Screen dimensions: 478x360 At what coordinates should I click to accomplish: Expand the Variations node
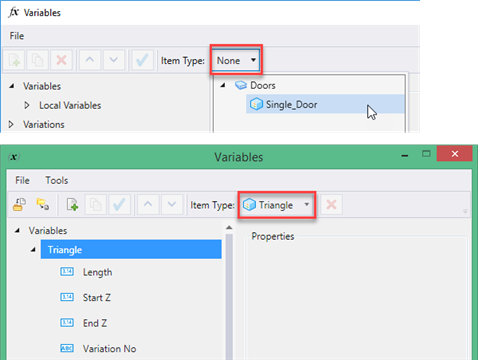[x=11, y=124]
